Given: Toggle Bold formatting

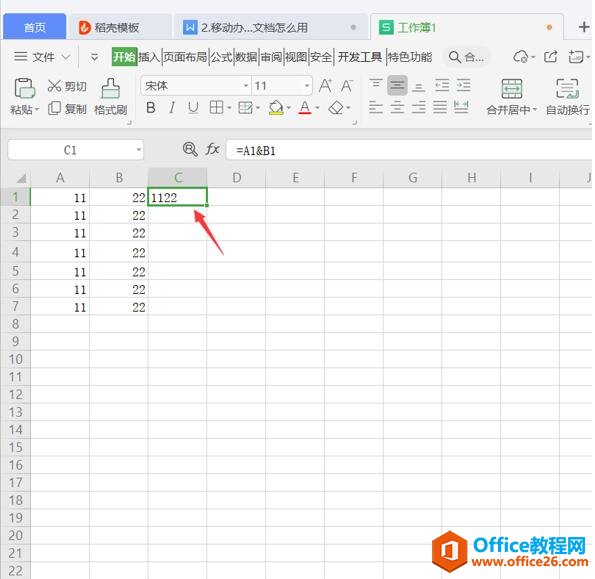Looking at the screenshot, I should [x=151, y=108].
